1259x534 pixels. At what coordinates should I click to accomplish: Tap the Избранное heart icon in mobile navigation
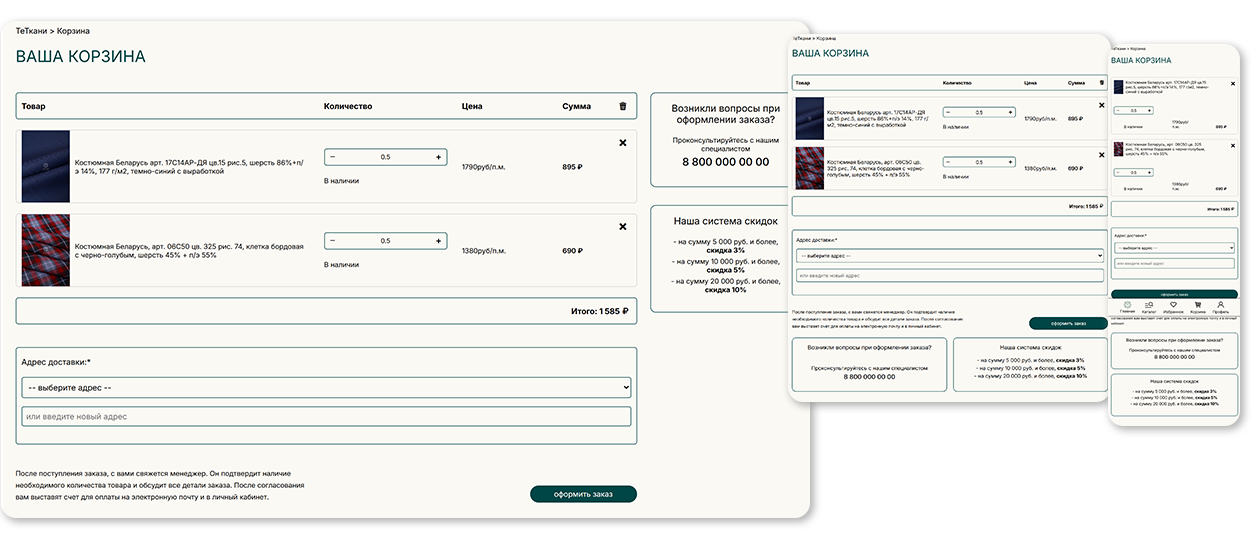[1174, 306]
